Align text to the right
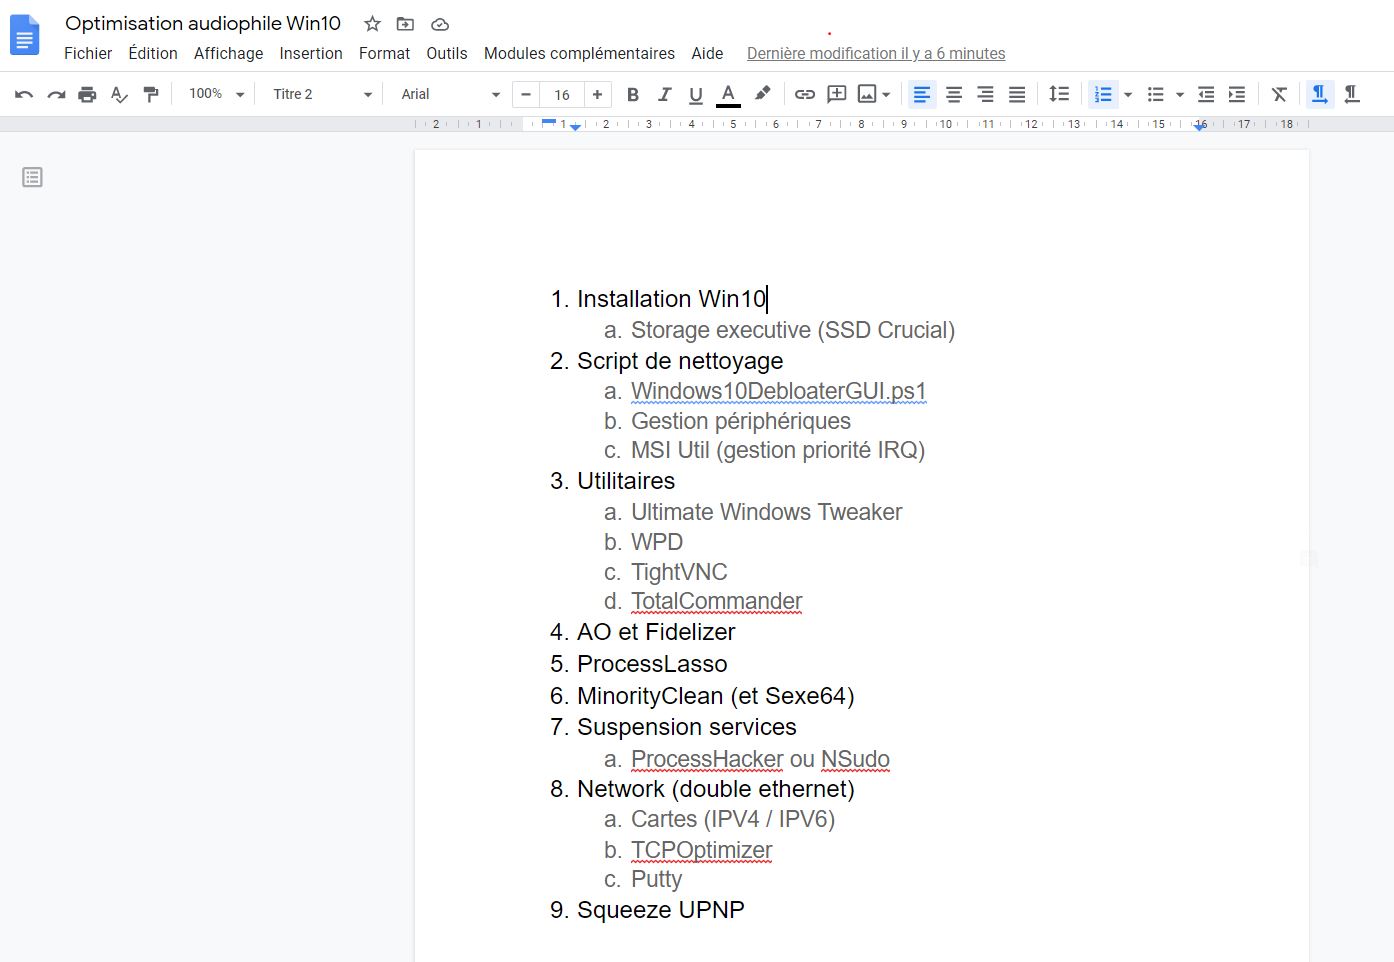 point(985,94)
